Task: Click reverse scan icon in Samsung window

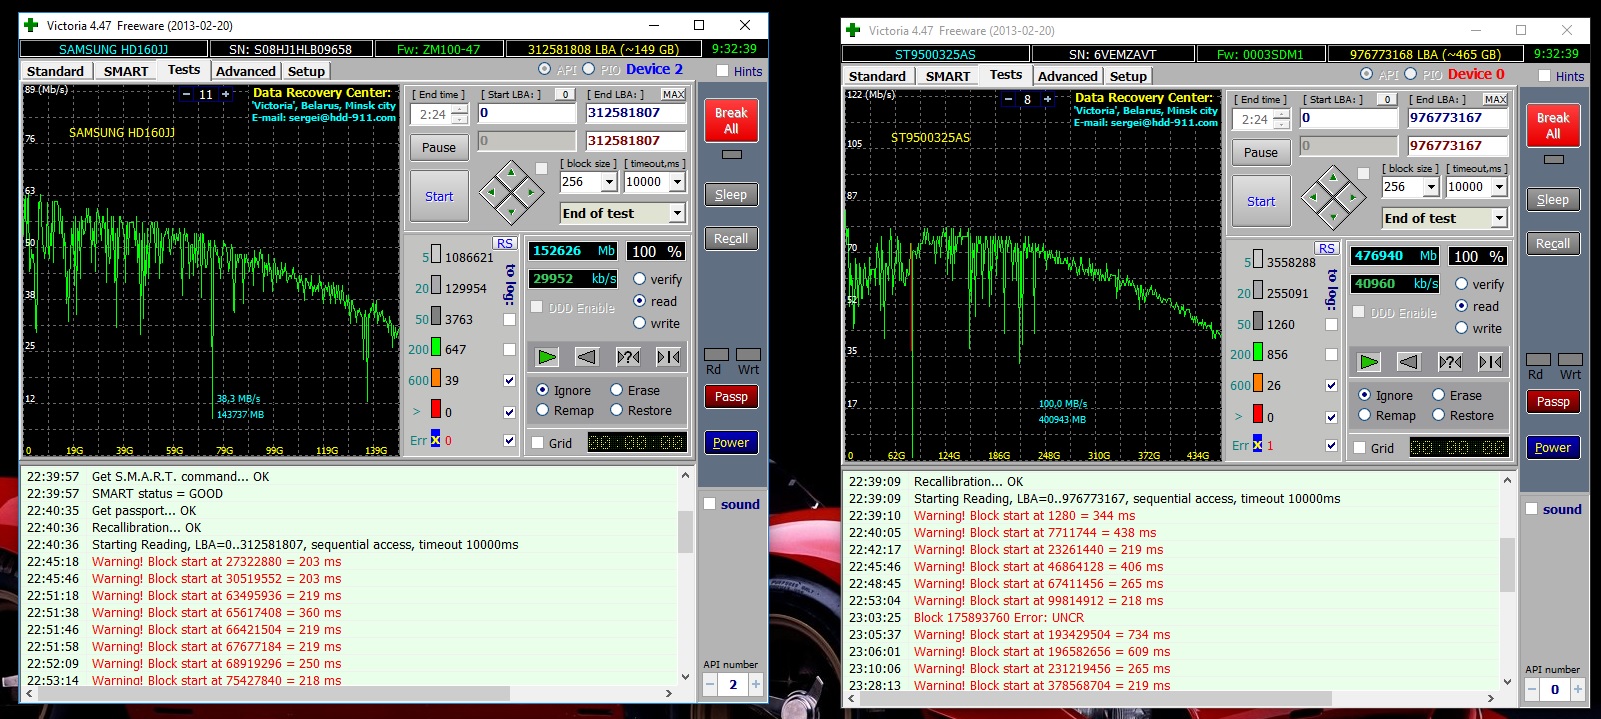Action: click(x=587, y=357)
